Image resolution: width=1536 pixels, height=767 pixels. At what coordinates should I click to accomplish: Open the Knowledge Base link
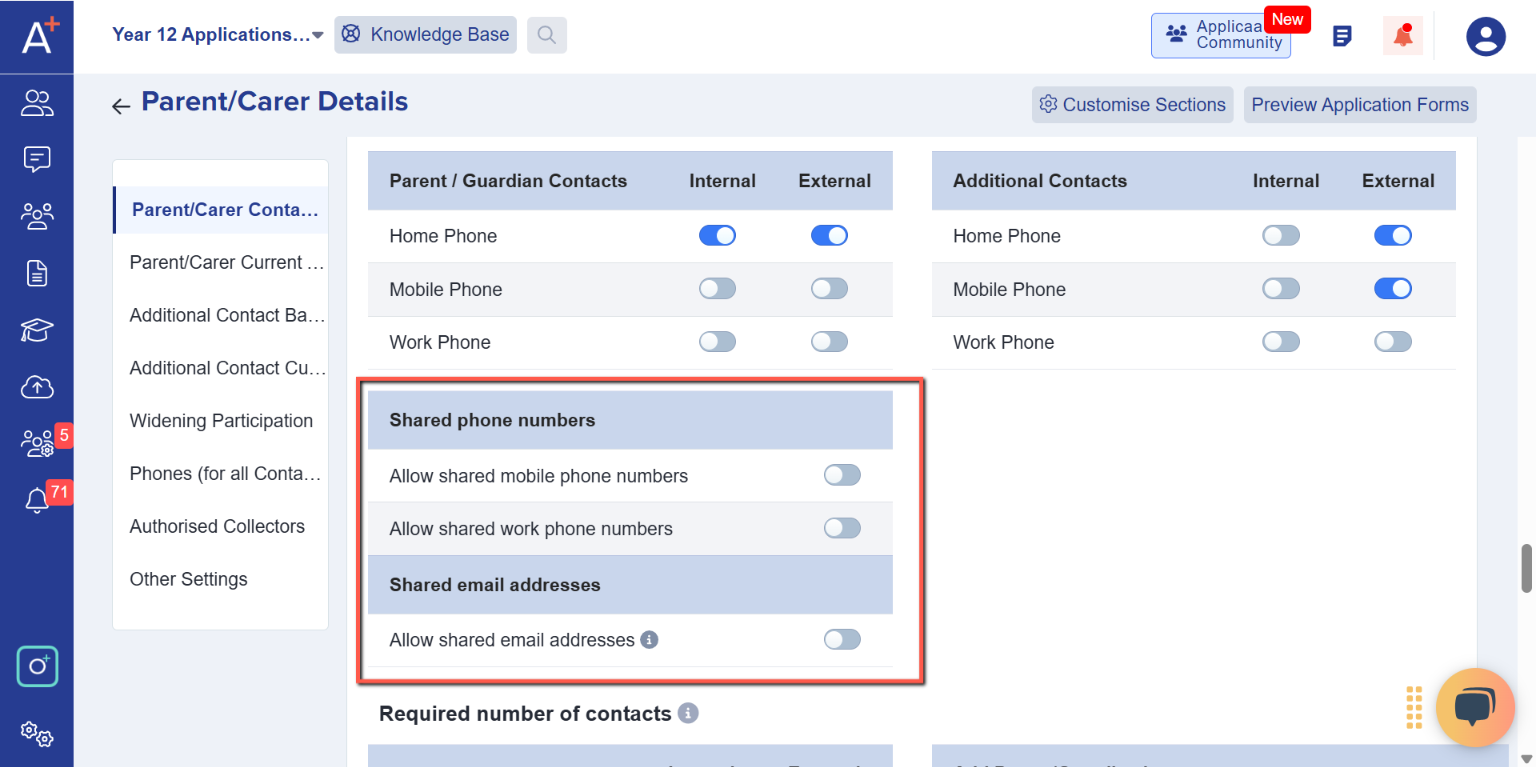coord(426,35)
